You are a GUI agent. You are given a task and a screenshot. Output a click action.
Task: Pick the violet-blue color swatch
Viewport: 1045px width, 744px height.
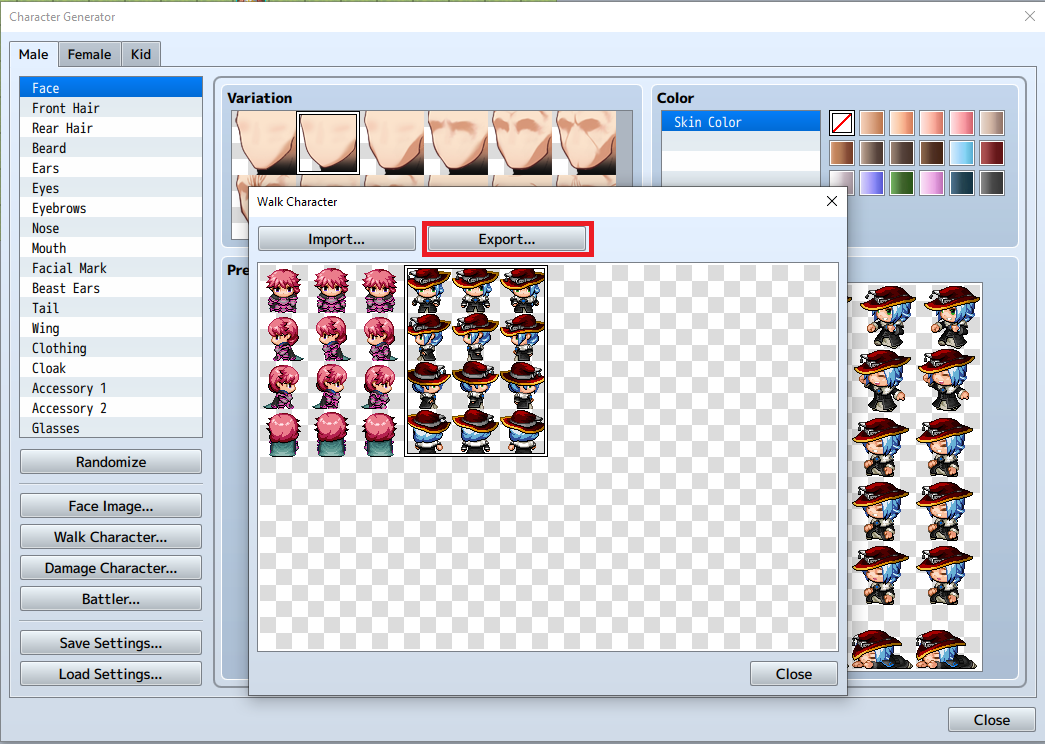coord(872,183)
